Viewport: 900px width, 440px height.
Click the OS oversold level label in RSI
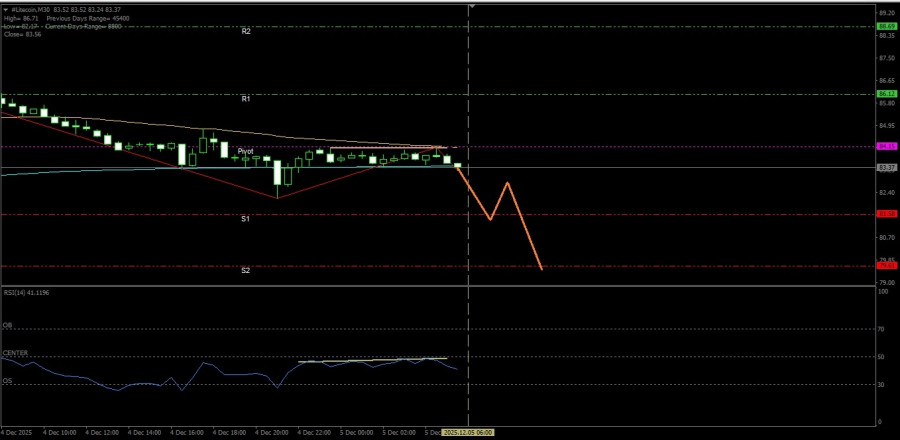pyautogui.click(x=7, y=380)
